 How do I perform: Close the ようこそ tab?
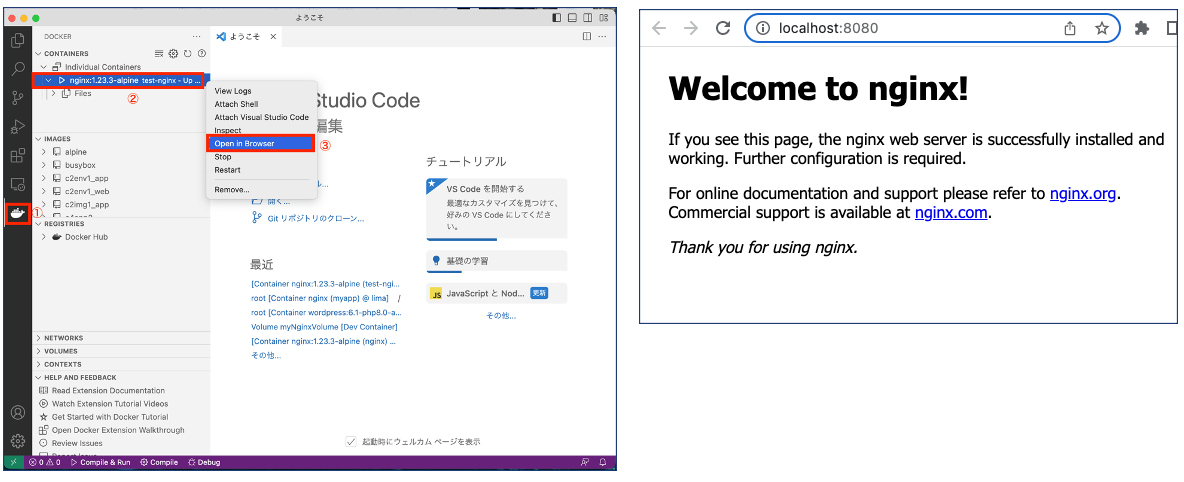click(x=273, y=36)
